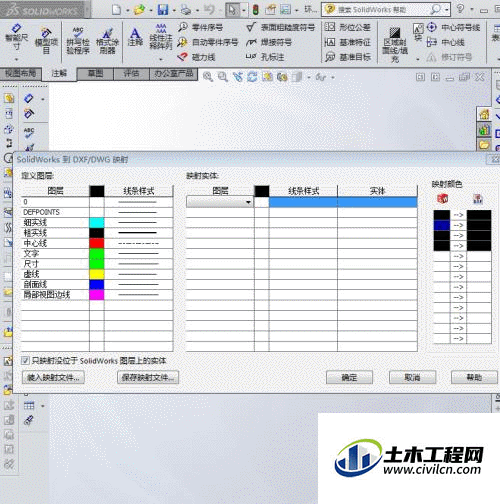Open the 图层 dropdown in 映射实体 table
The width and height of the screenshot is (500, 504).
point(248,202)
